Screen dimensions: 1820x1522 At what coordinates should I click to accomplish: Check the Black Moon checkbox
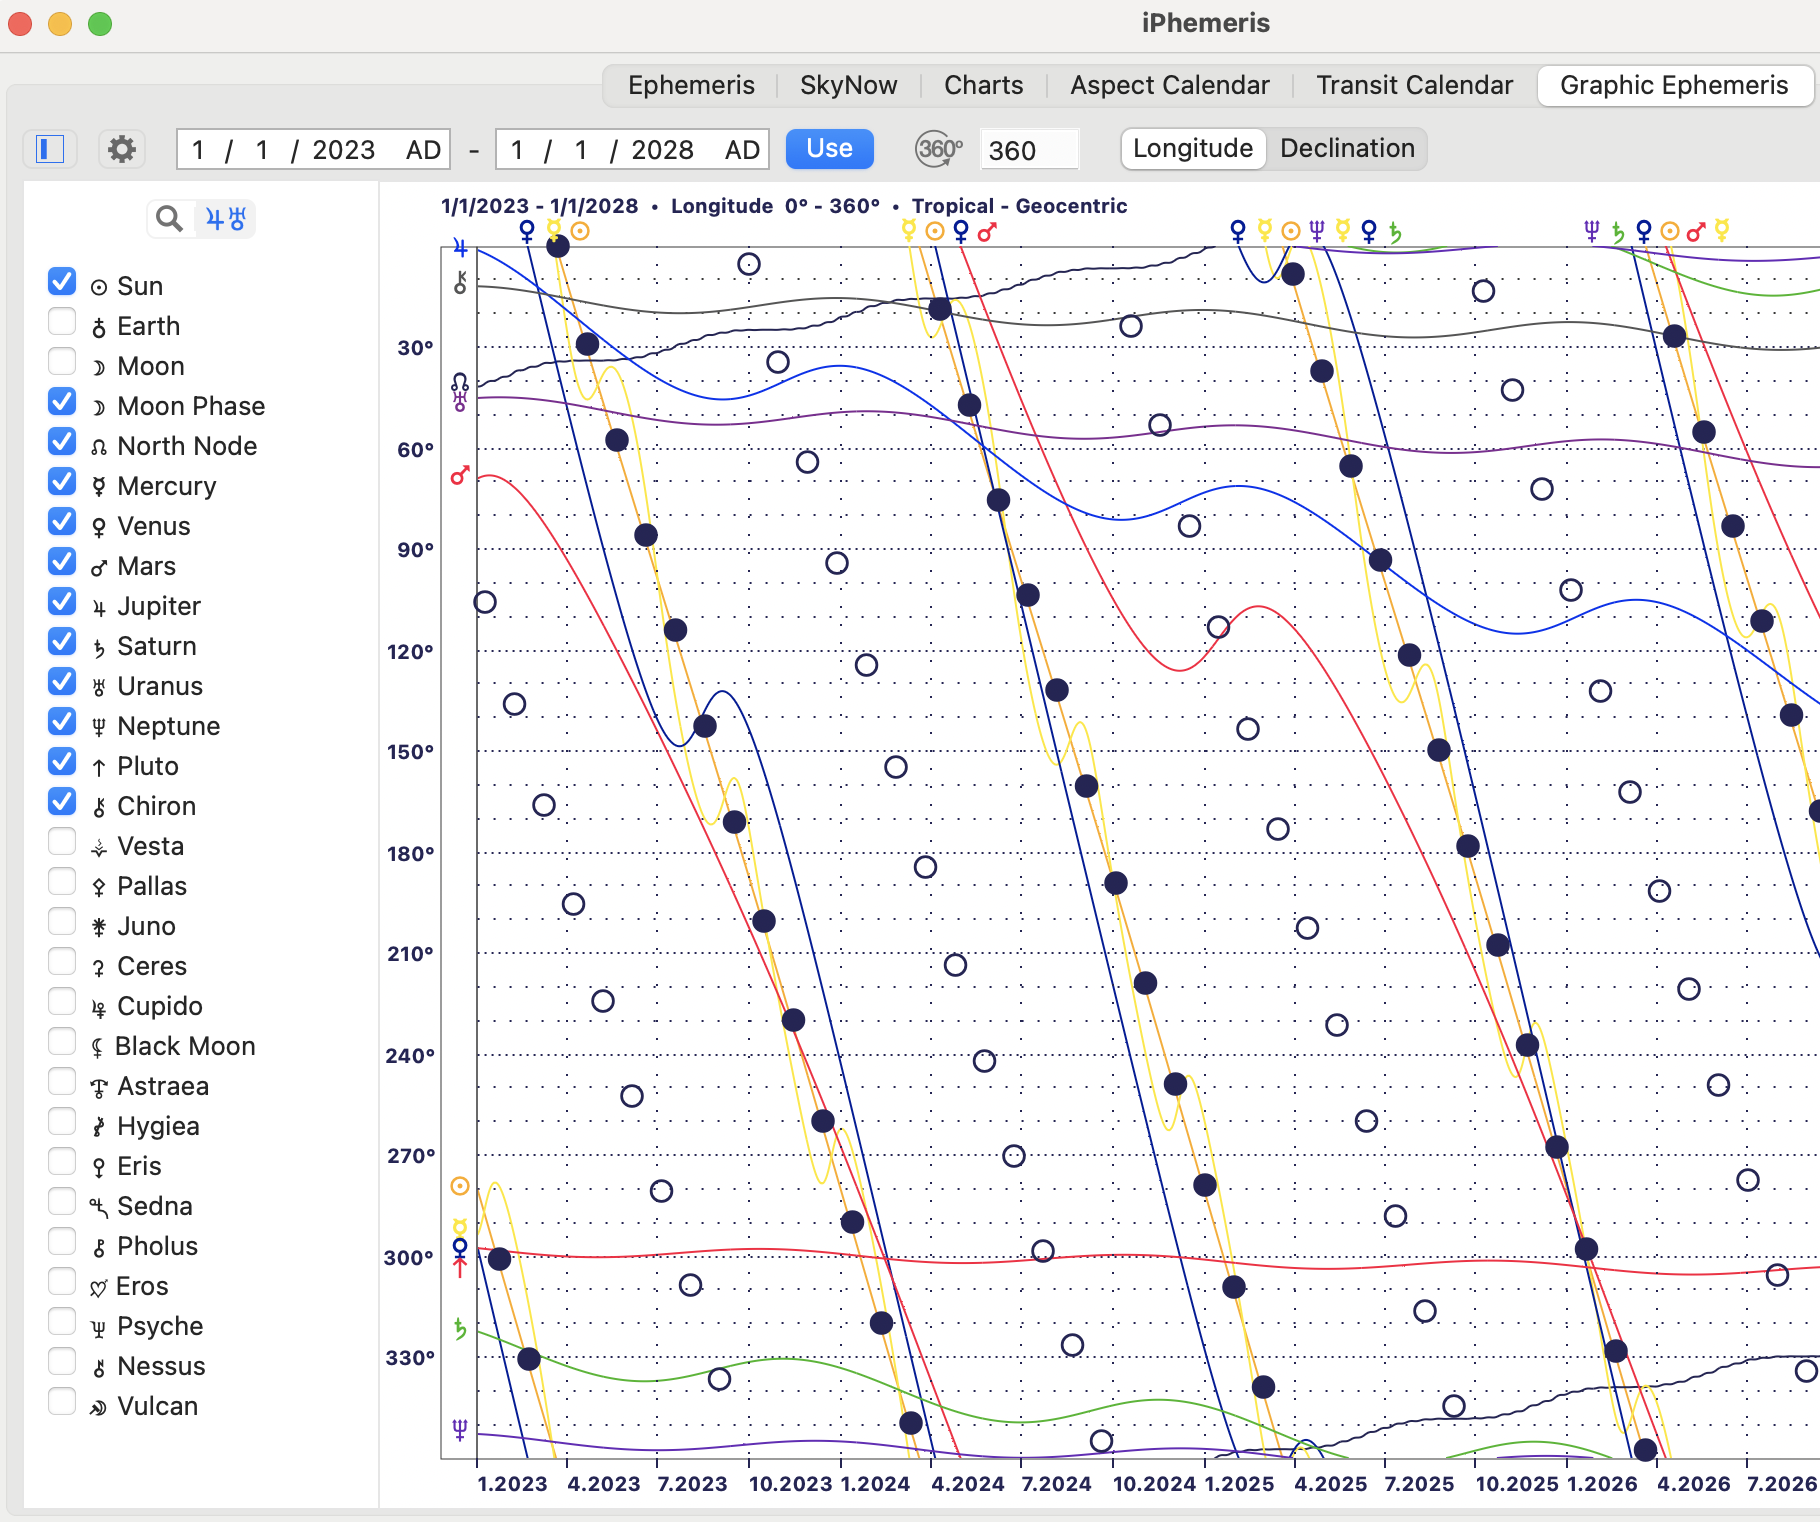coord(62,1041)
